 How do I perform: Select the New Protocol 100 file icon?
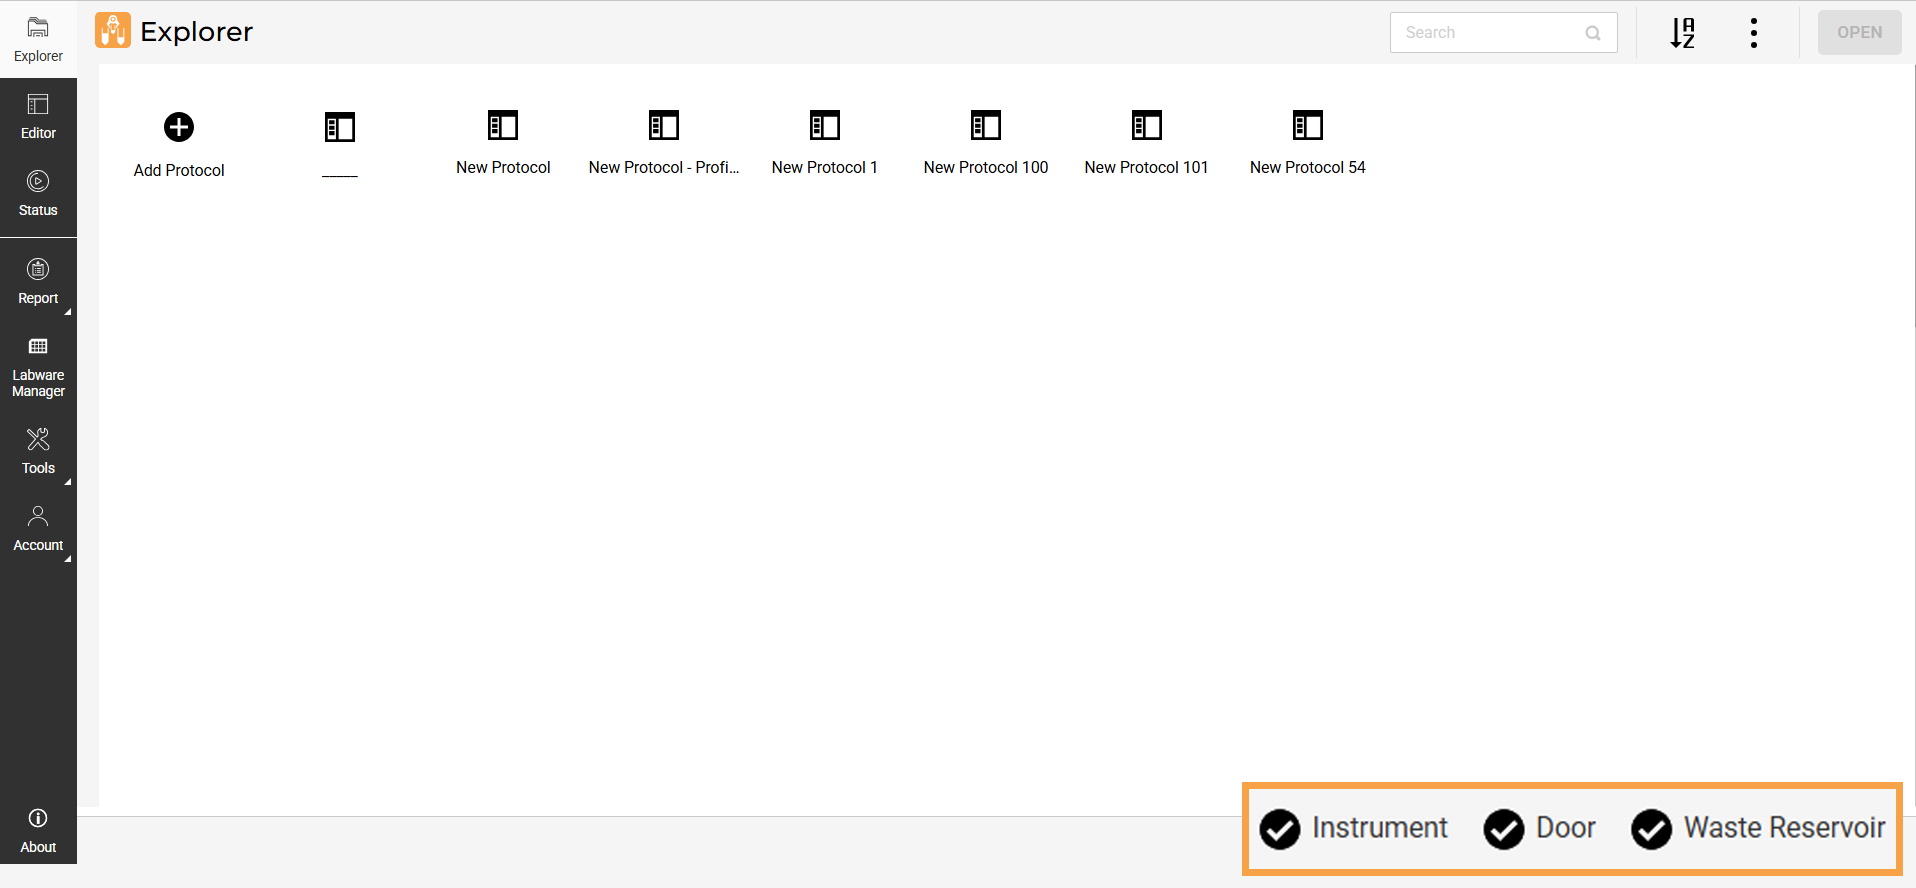tap(985, 126)
